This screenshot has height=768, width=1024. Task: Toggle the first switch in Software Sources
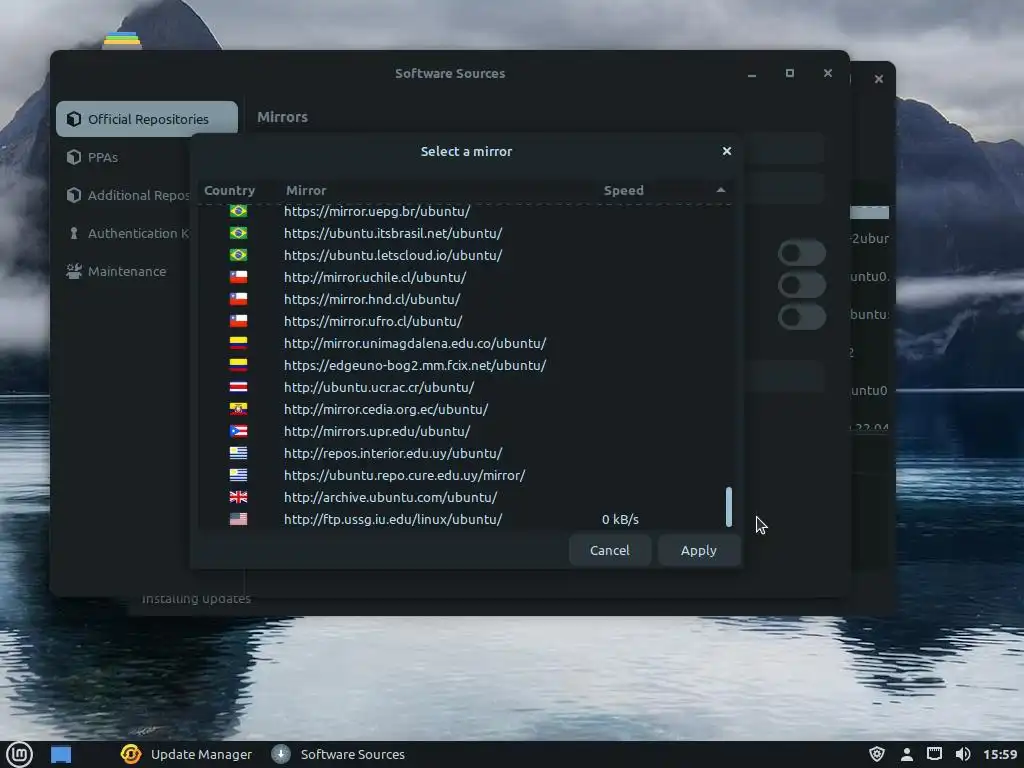pos(801,253)
